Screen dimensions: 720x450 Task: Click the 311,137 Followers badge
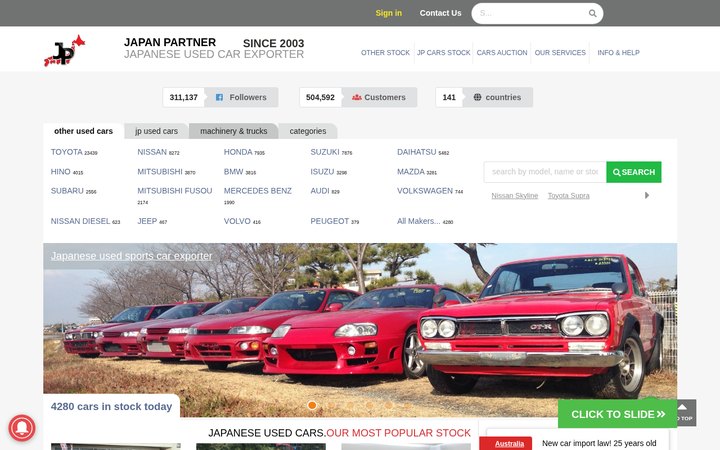point(220,97)
